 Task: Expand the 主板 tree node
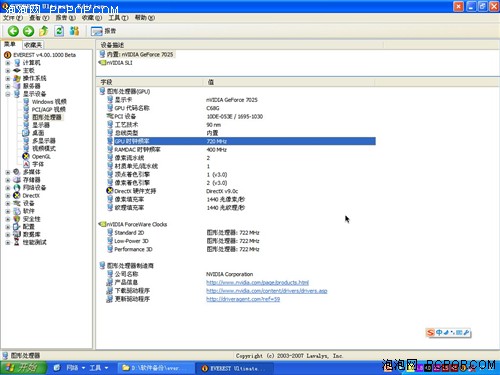click(x=8, y=71)
